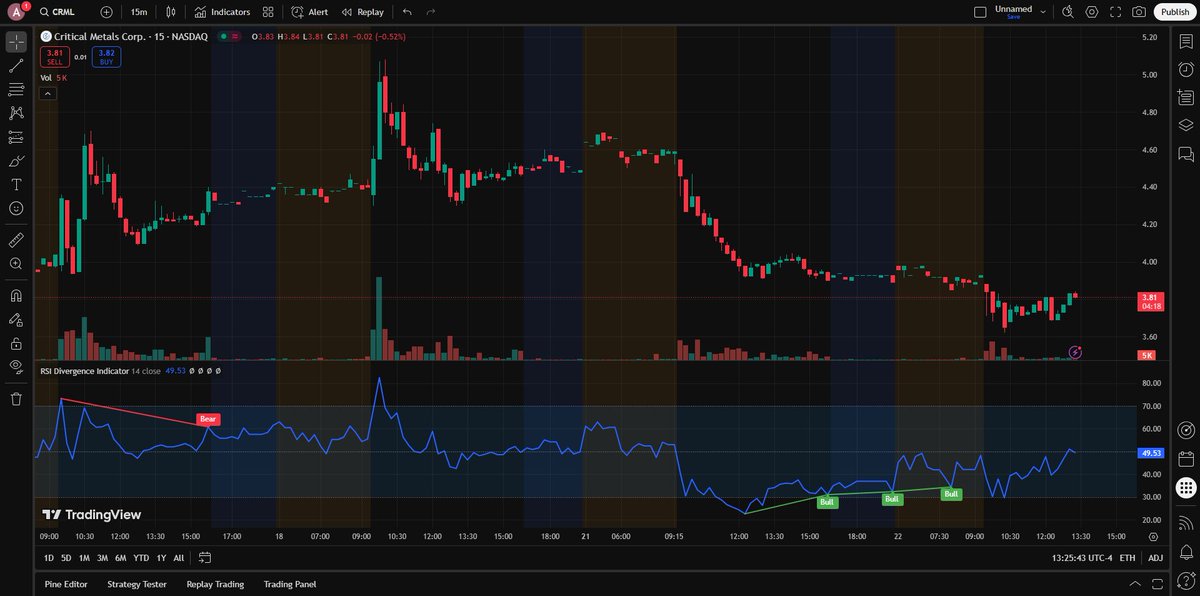
Task: Open the Pine Editor tab
Action: point(66,584)
